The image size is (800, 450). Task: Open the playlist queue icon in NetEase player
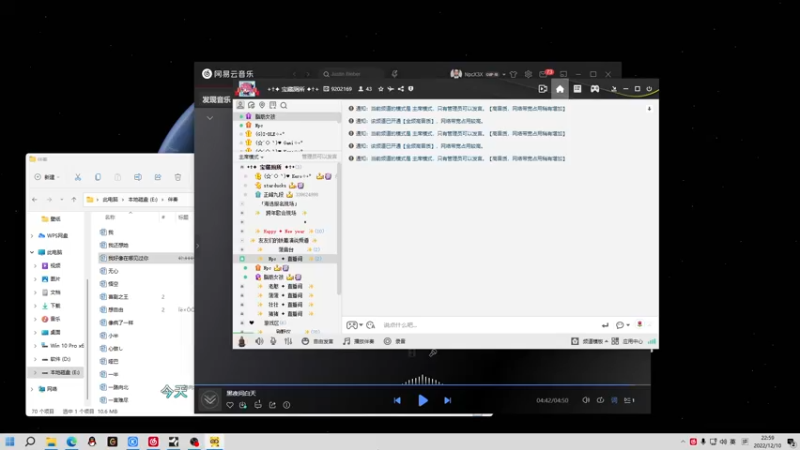[x=629, y=400]
